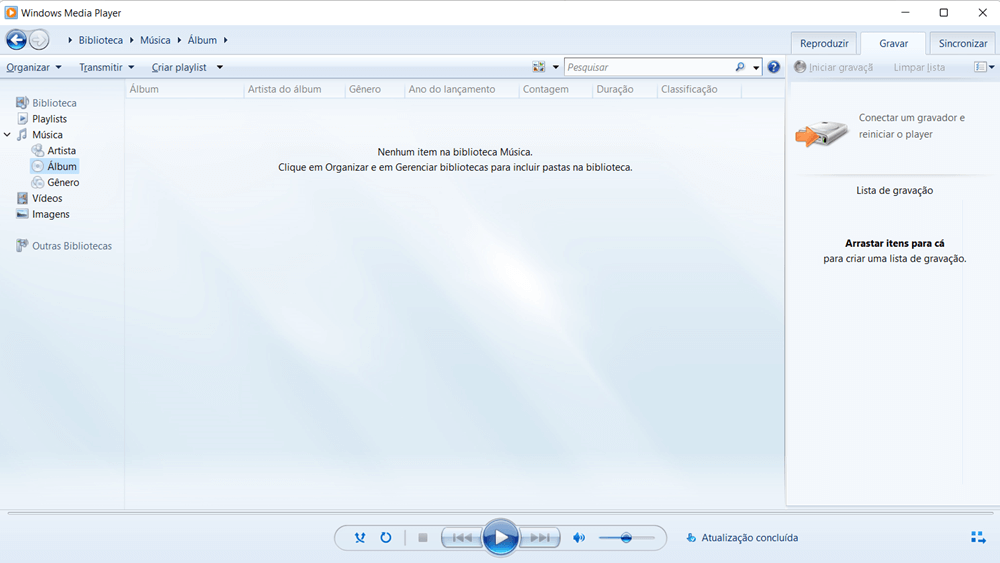Expand the view options dropdown arrow
1000x563 pixels.
coord(555,67)
